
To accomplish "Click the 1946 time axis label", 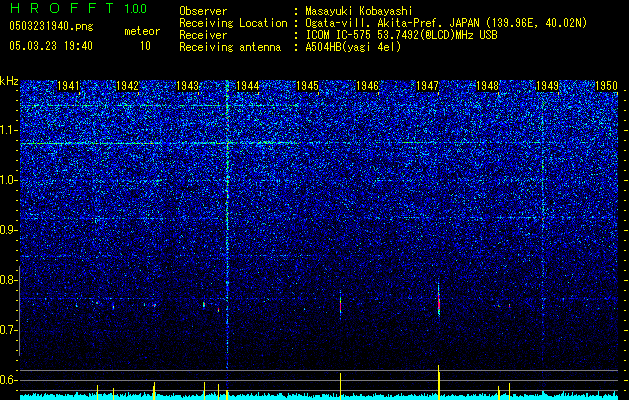I will pyautogui.click(x=367, y=86).
